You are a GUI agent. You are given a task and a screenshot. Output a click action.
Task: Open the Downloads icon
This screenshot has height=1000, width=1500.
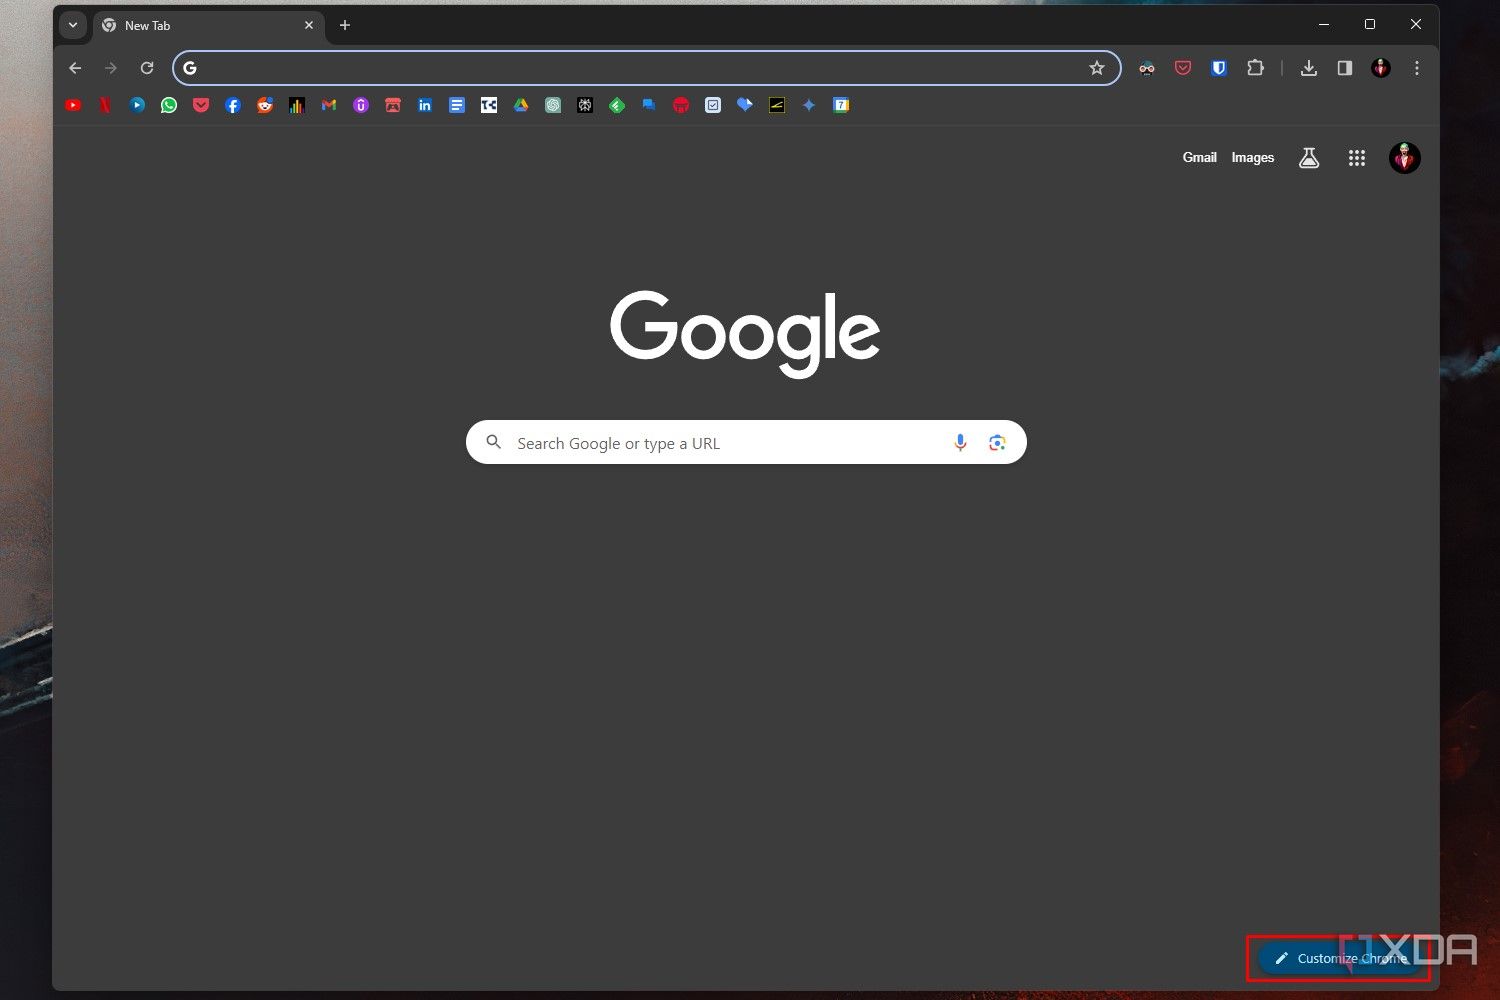1308,68
